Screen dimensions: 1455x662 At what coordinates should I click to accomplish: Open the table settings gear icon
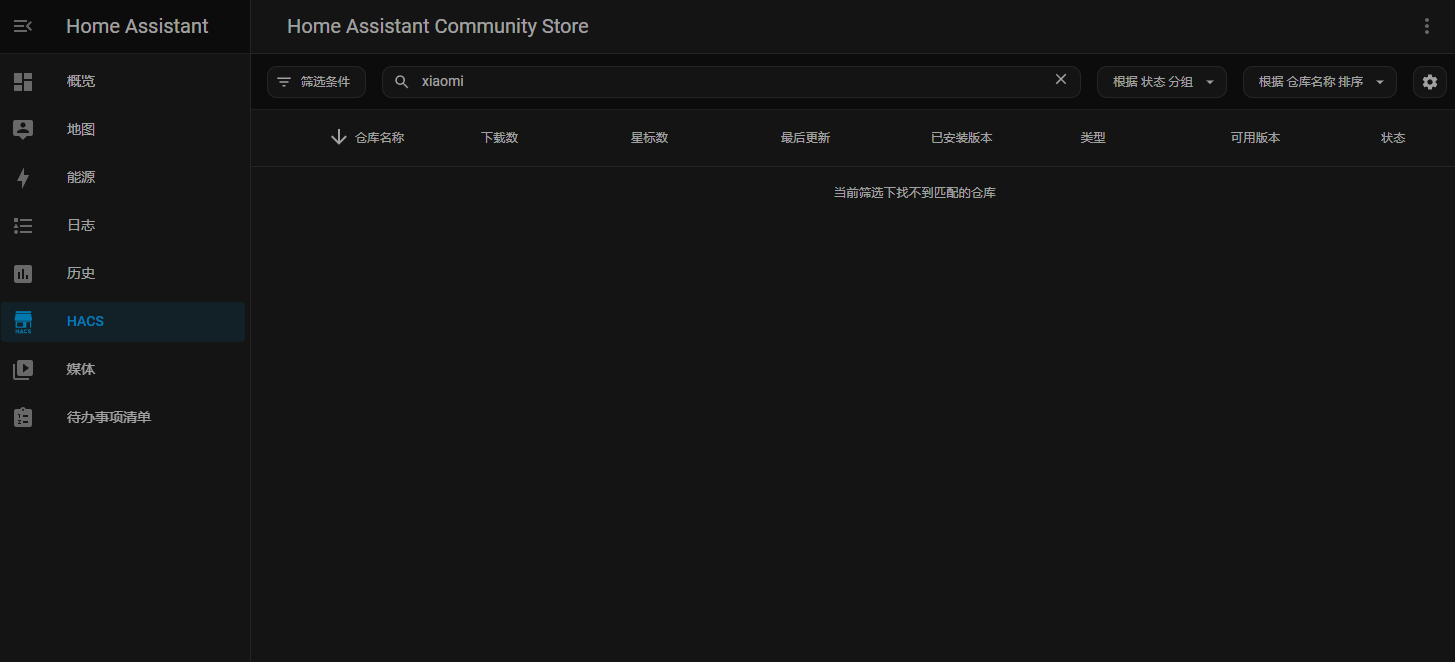[1430, 82]
